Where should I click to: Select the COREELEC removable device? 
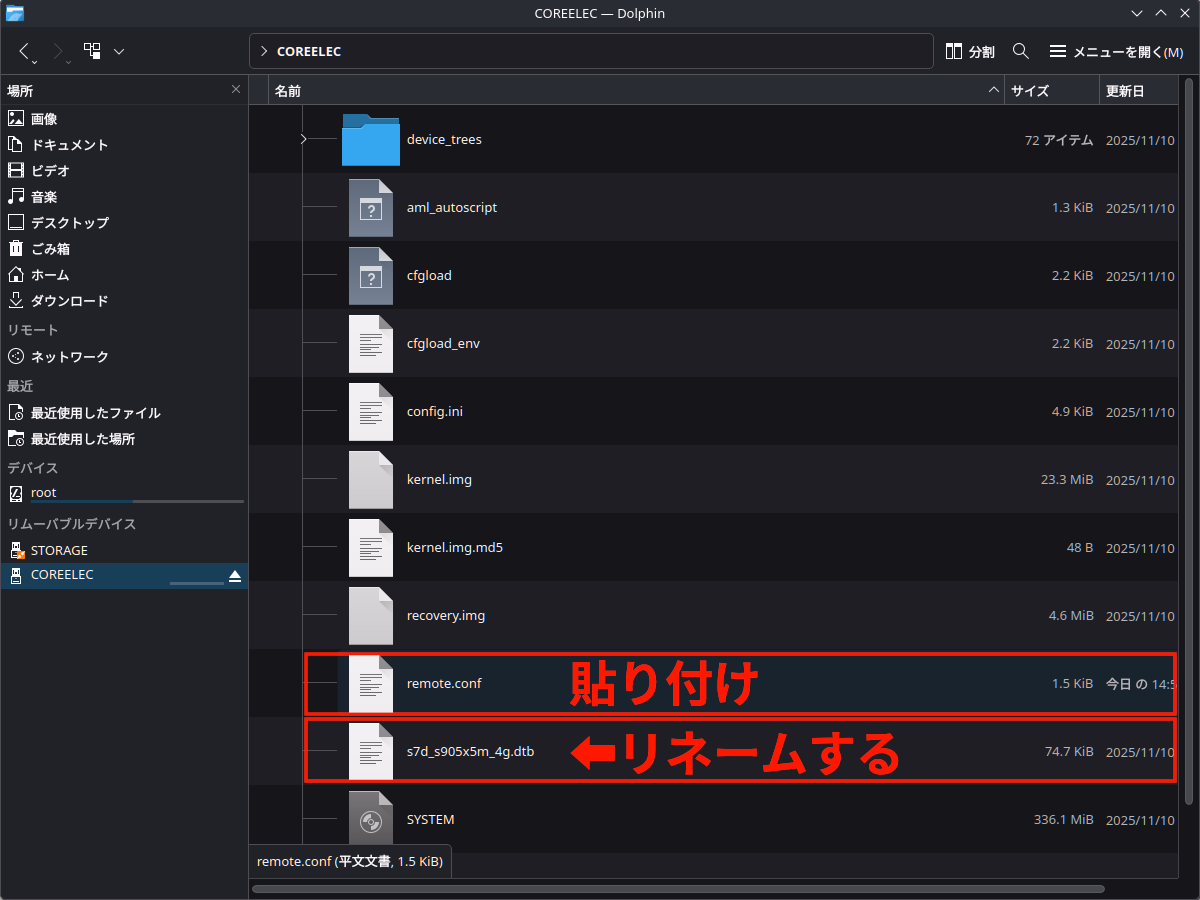click(124, 575)
